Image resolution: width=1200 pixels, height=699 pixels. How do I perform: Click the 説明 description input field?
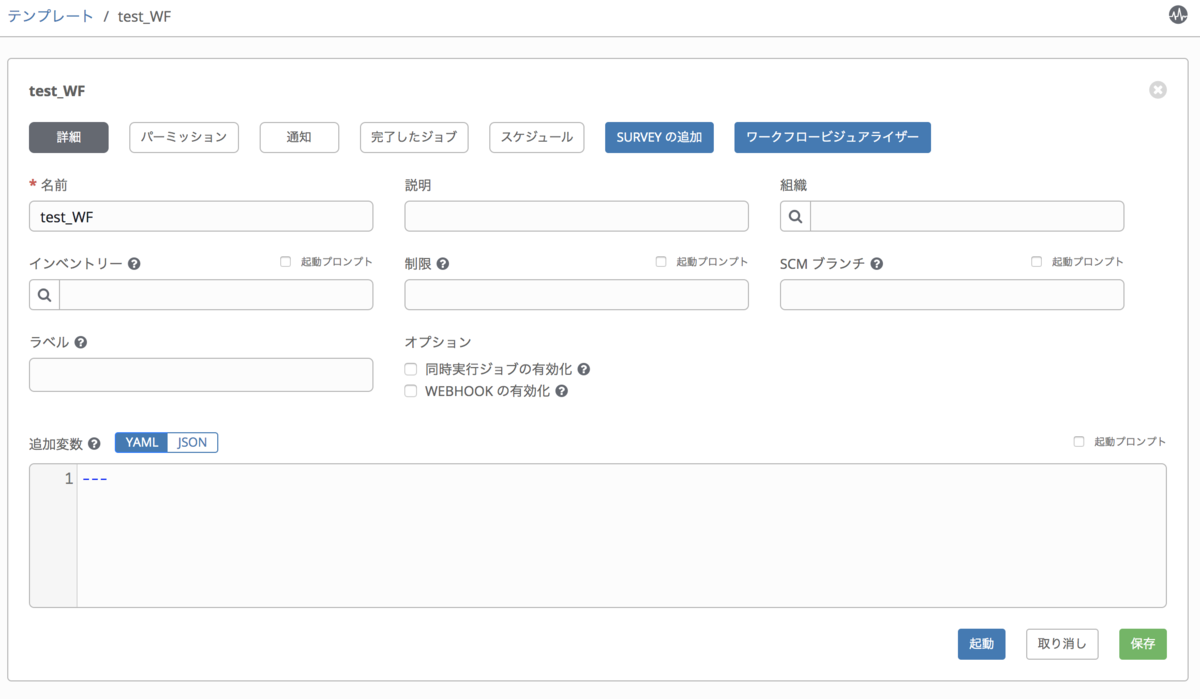(576, 216)
